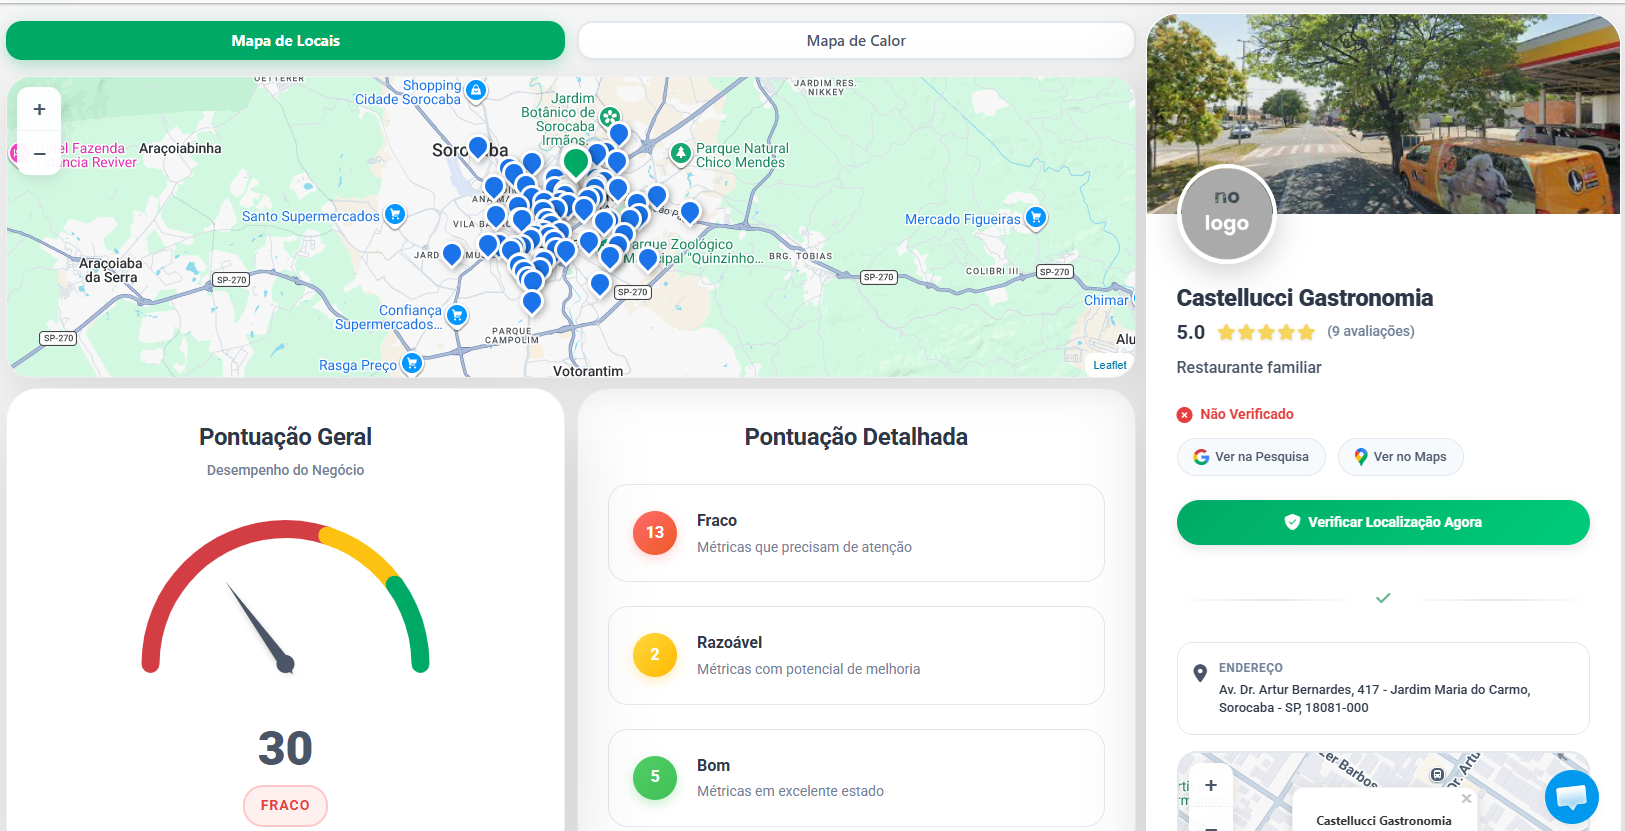Open the Razoável metrics card
Viewport: 1625px width, 831px height.
(856, 655)
